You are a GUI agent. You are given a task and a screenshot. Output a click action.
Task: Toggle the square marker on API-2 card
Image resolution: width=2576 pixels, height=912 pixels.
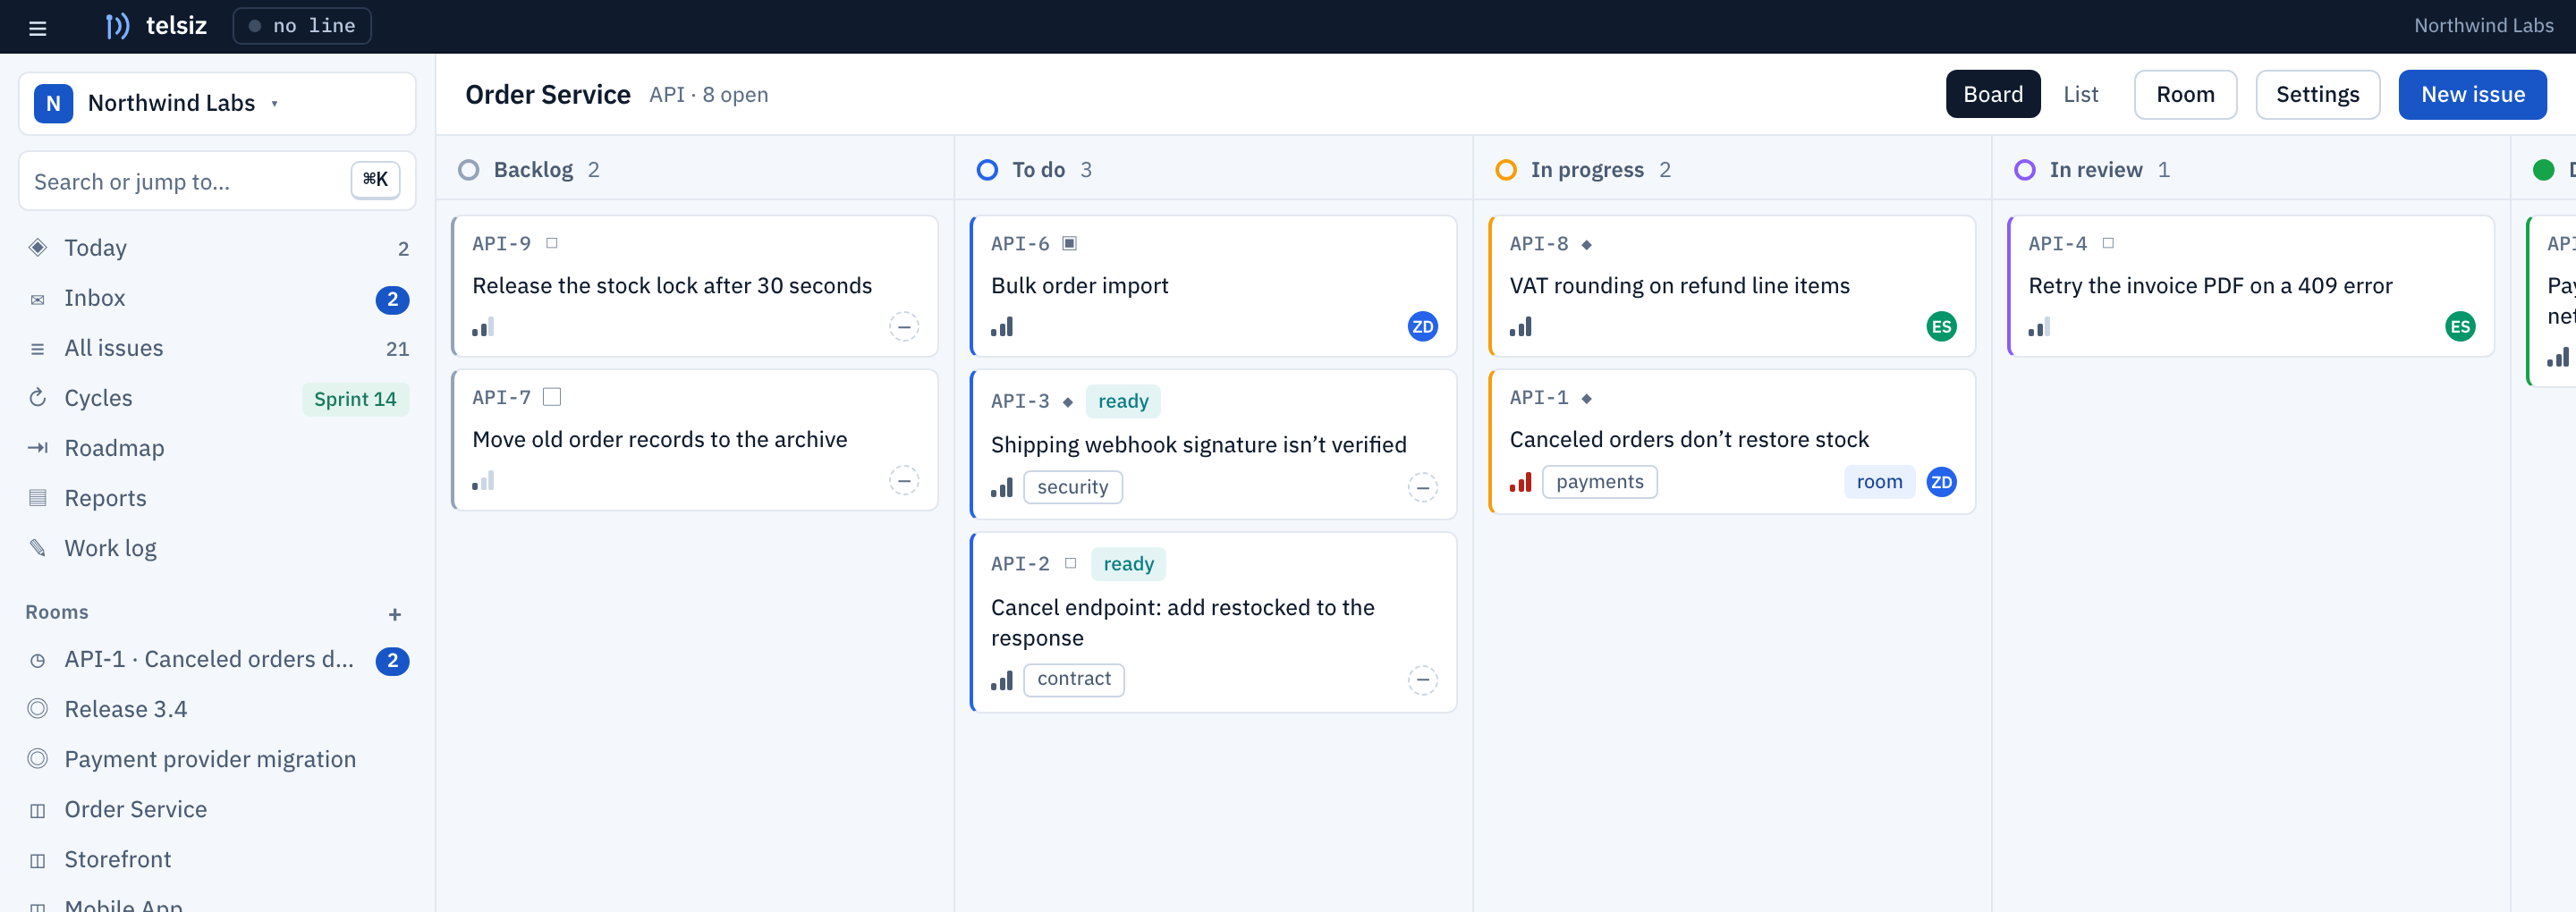(x=1070, y=563)
